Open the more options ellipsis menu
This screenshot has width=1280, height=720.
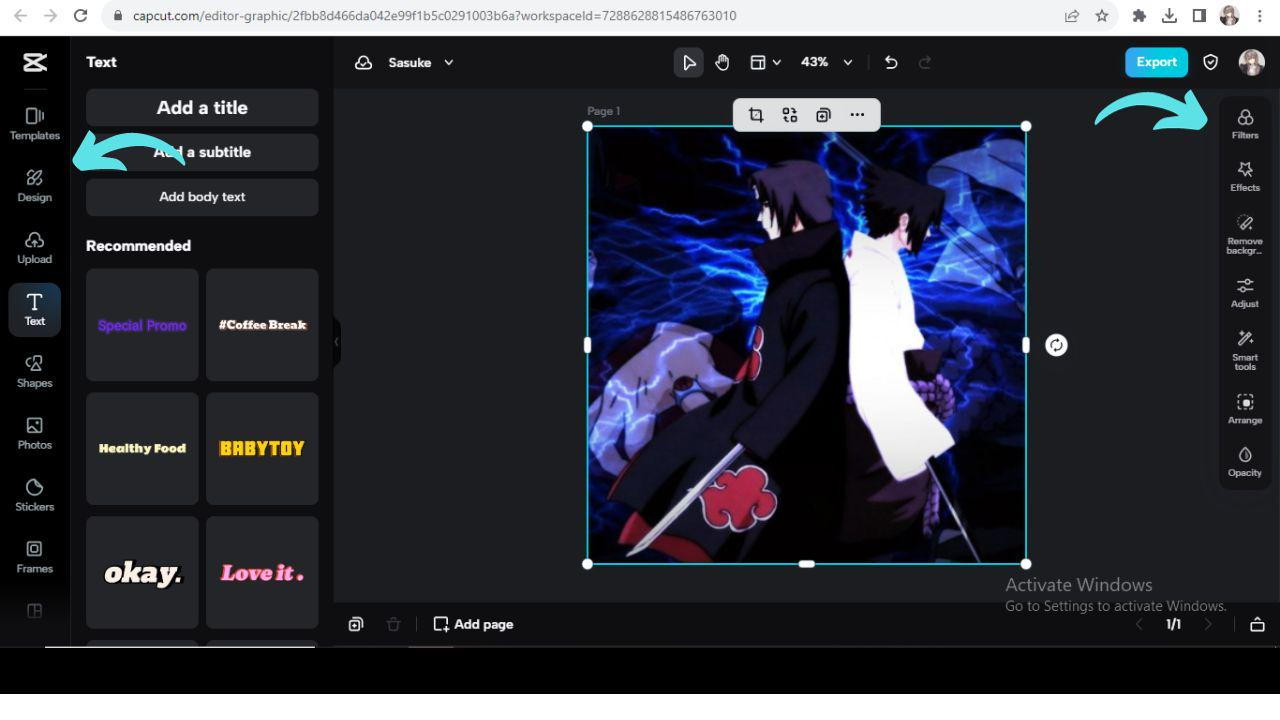[857, 115]
